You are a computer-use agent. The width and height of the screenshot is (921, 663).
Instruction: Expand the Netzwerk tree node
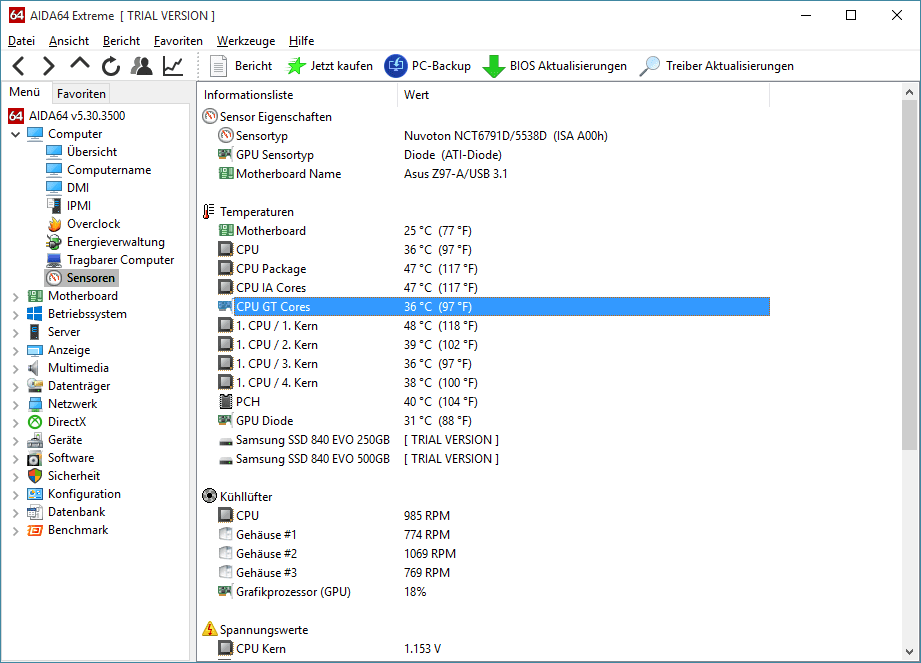[16, 405]
